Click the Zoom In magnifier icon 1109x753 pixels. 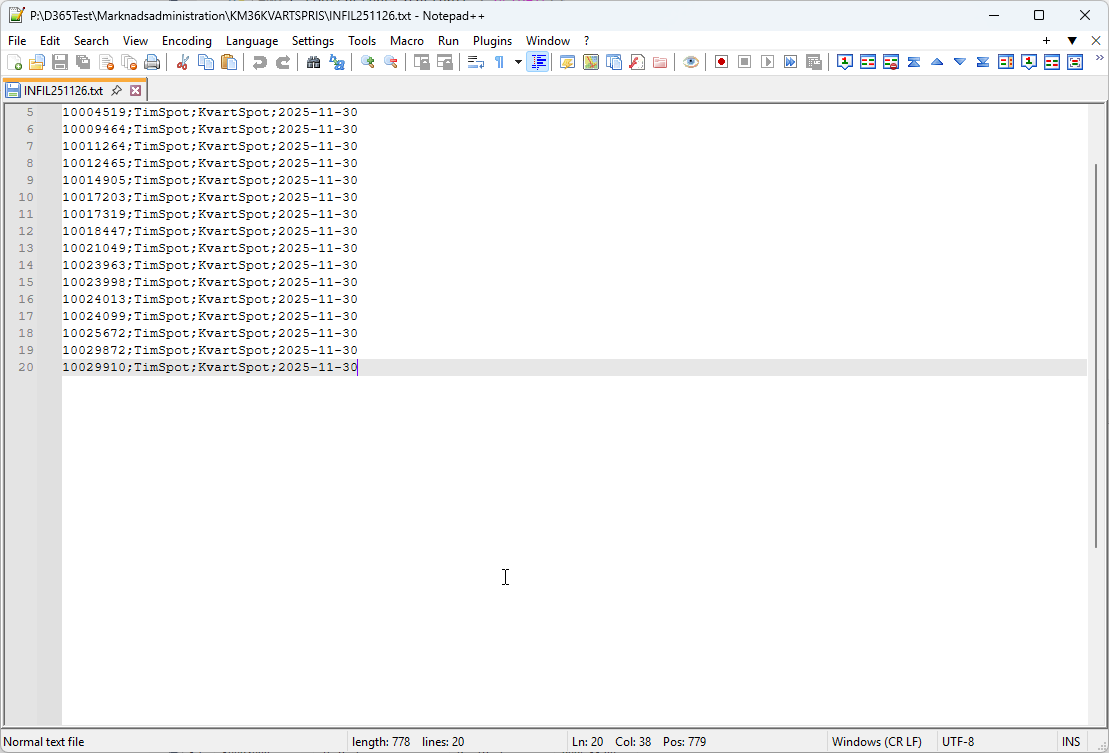pos(367,62)
